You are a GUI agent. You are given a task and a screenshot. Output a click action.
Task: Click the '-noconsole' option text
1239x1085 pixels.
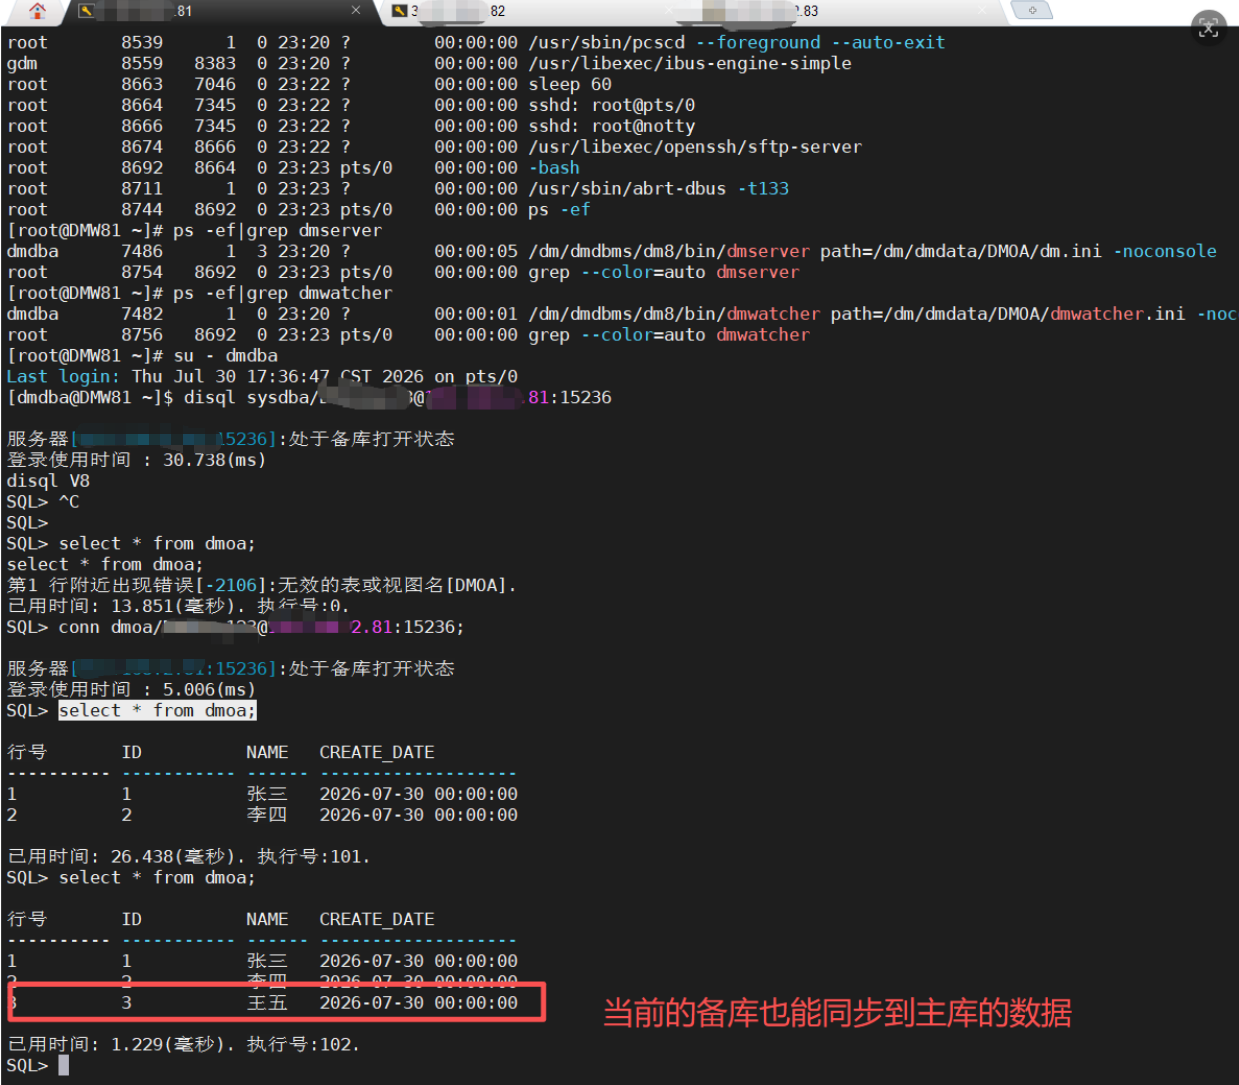(x=1165, y=252)
